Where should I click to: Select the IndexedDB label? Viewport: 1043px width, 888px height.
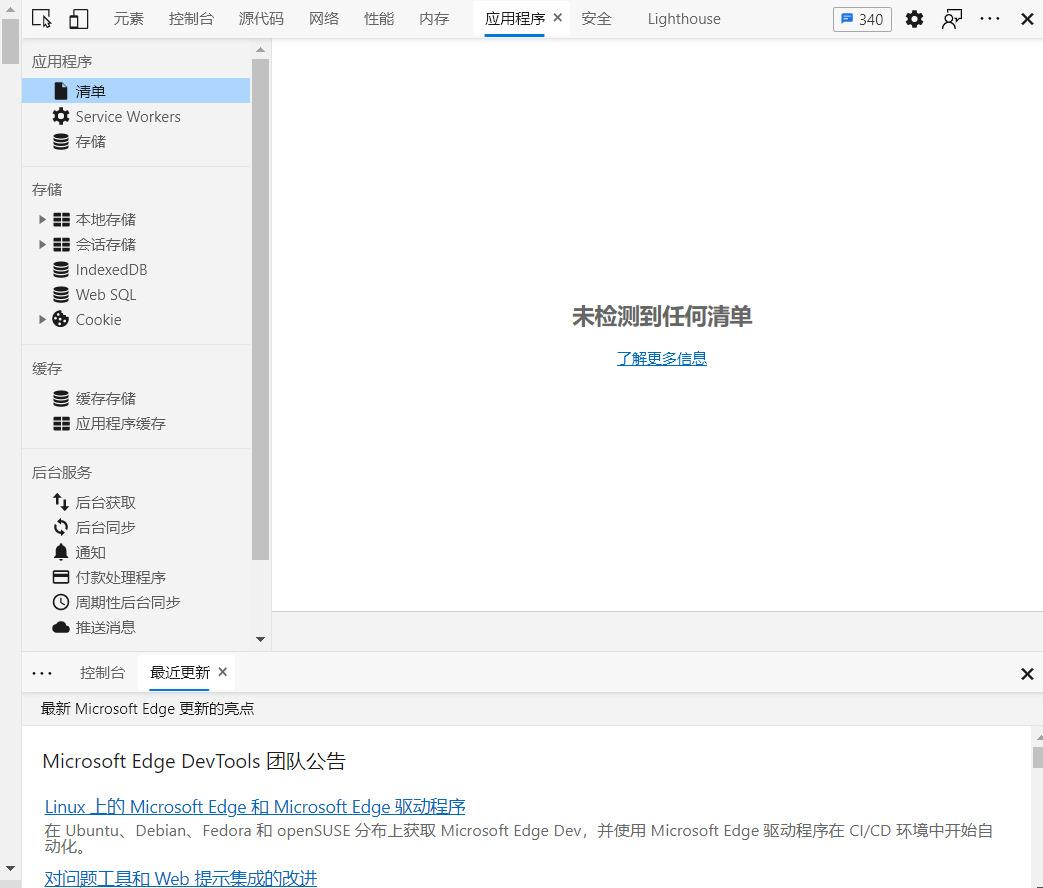(111, 269)
